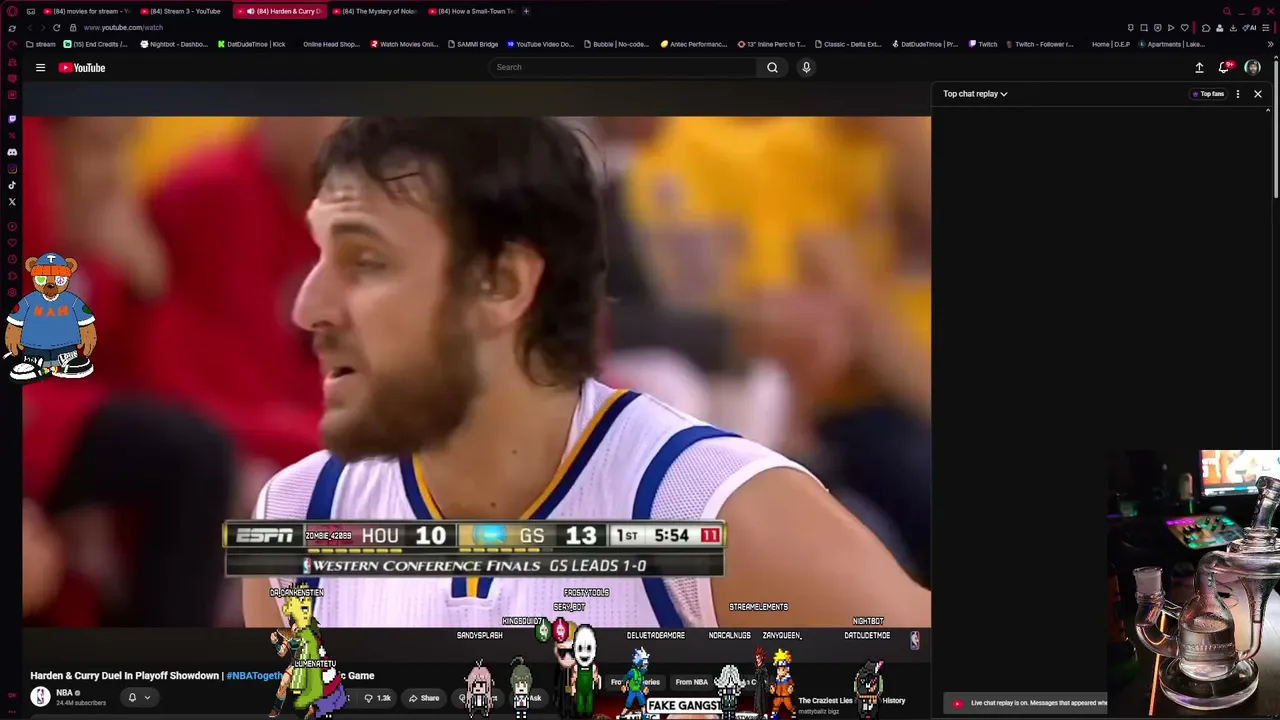Click the bear mascot overlay image

click(50, 317)
